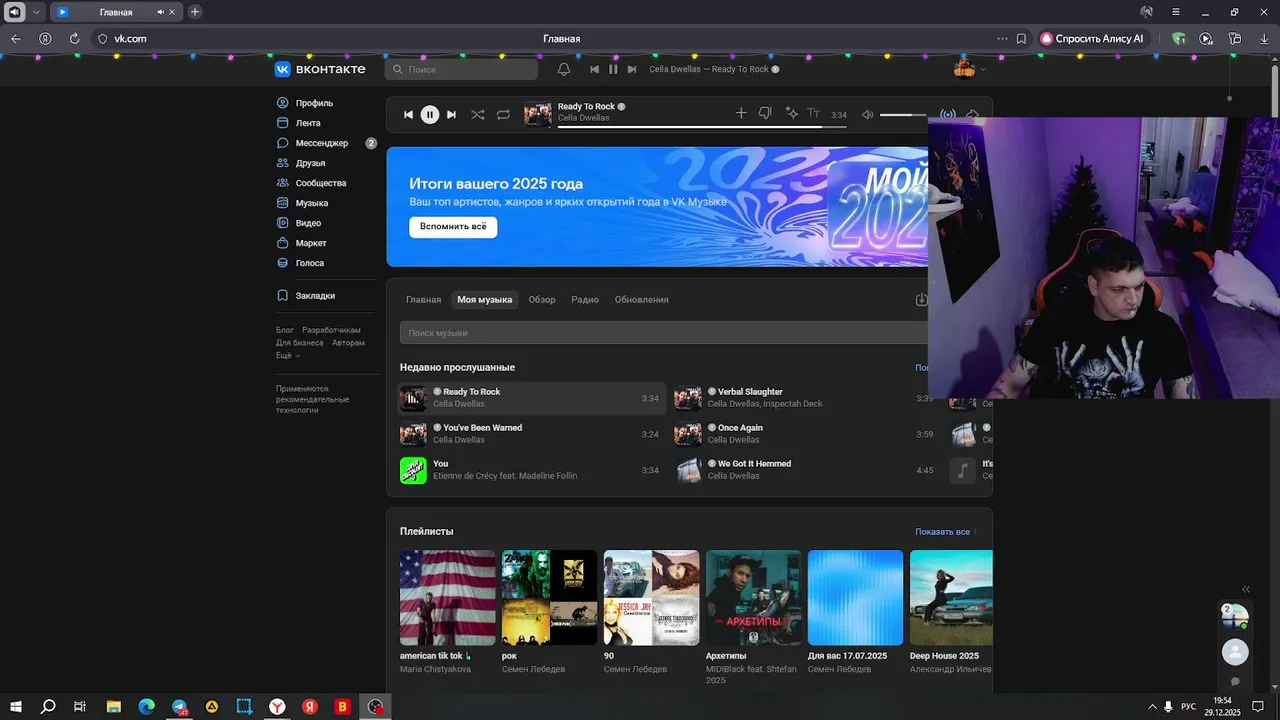The width and height of the screenshot is (1280, 720).
Task: Open a new browser tab with plus
Action: tap(195, 12)
